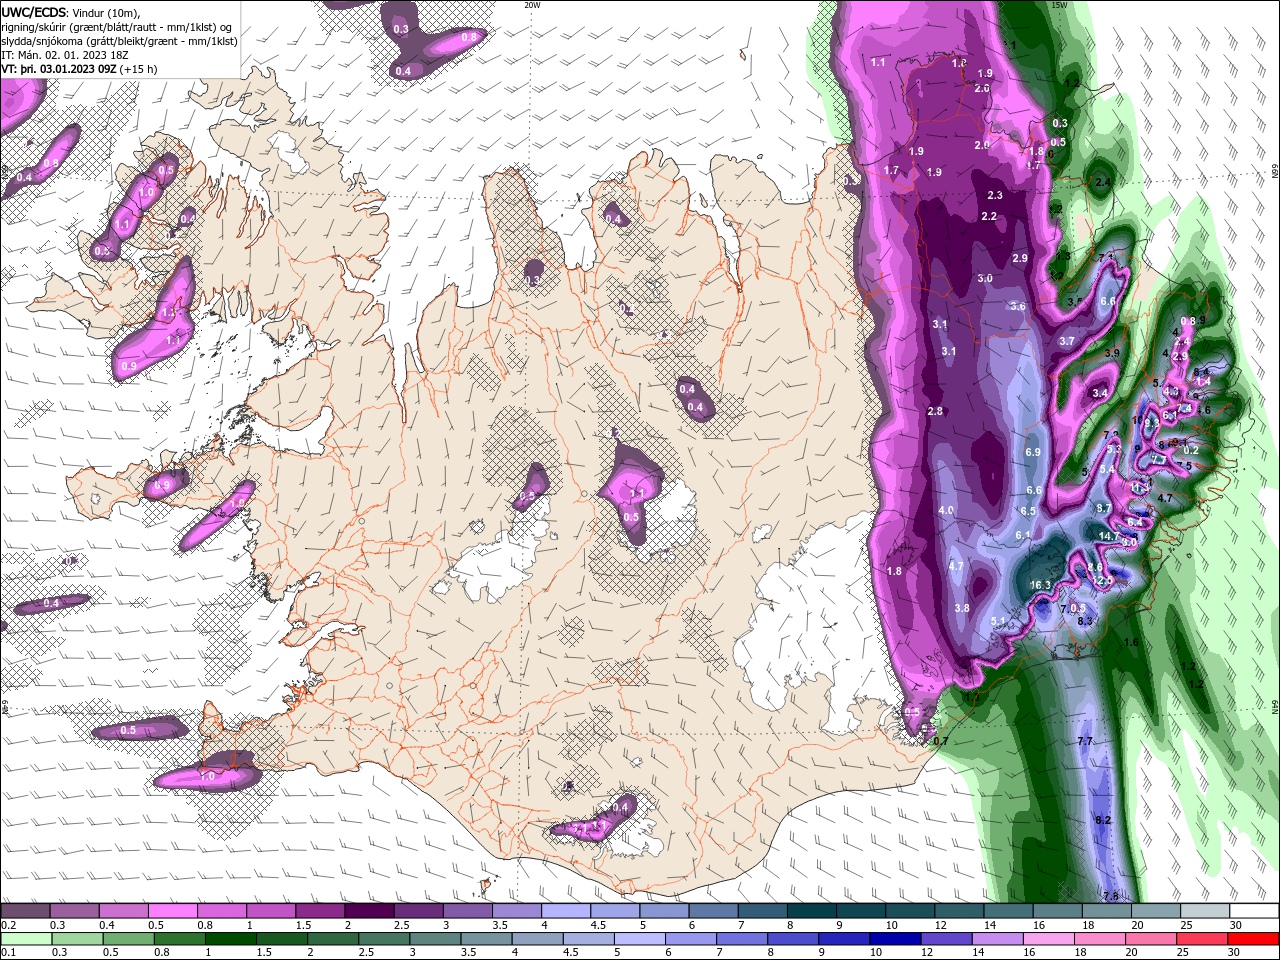The width and height of the screenshot is (1280, 960).
Task: Click the VT: þri. 03.01.2023 09Z valid time
Action: pos(59,69)
